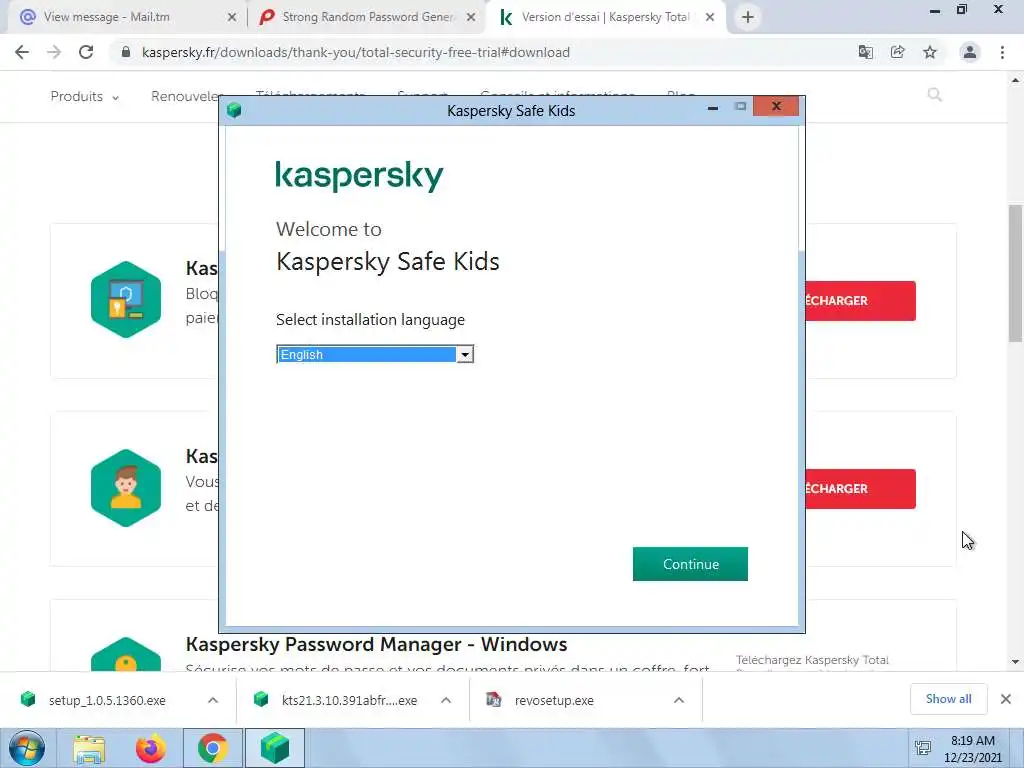Minimize the Kaspersky Safe Kids installer window
Viewport: 1024px width, 768px height.
pos(712,107)
